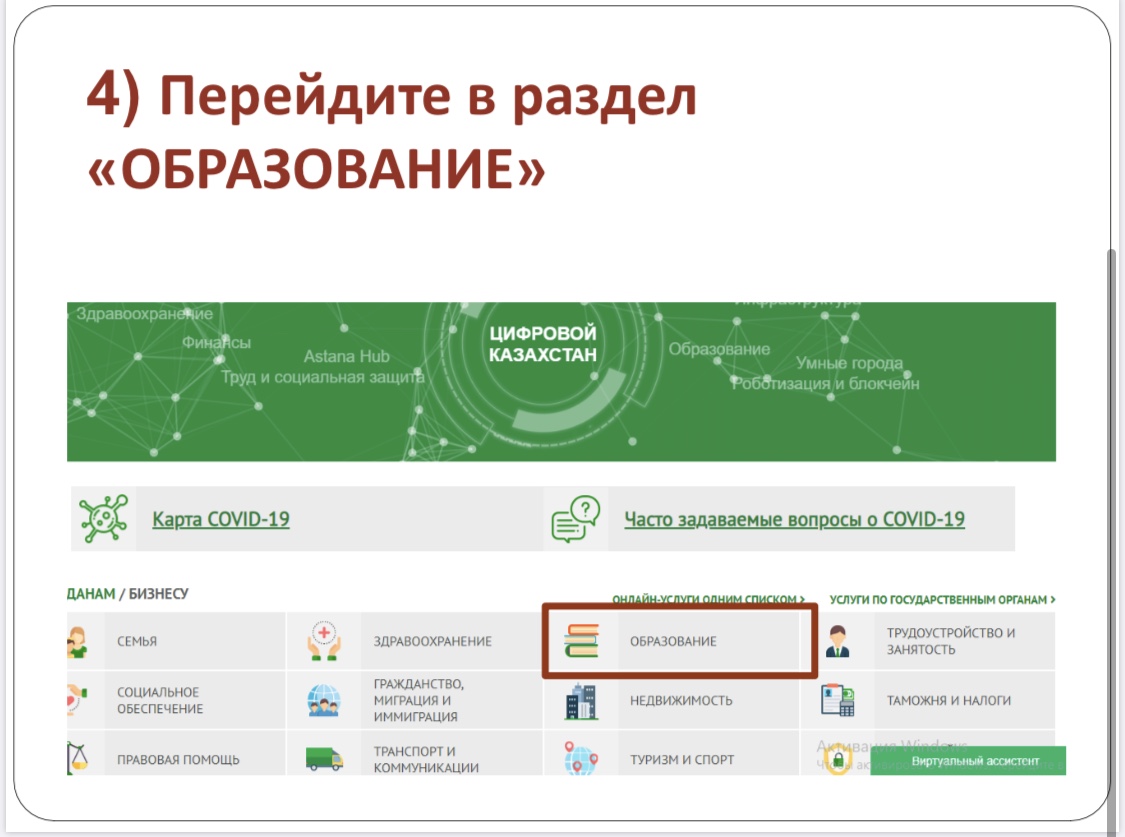Open «Часто задаваемые вопросы о COVID-19» link

pos(794,519)
